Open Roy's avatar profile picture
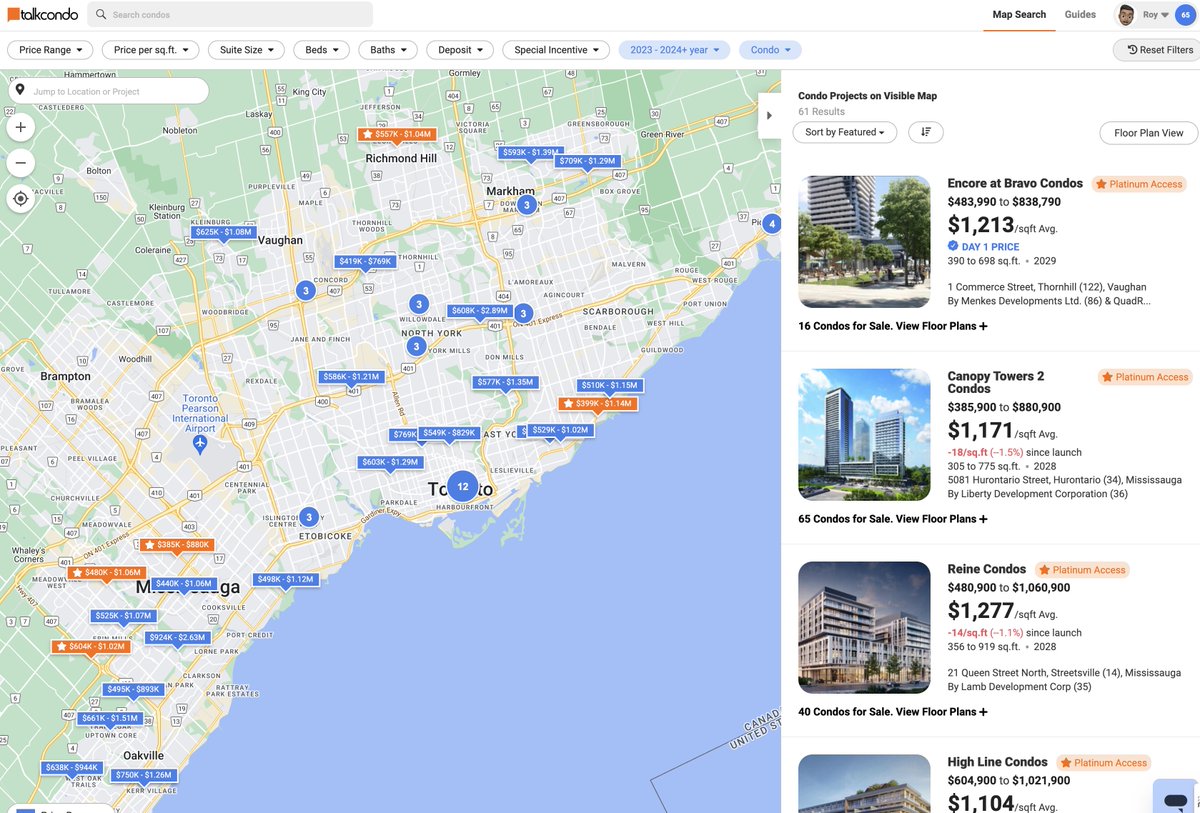 click(1127, 15)
